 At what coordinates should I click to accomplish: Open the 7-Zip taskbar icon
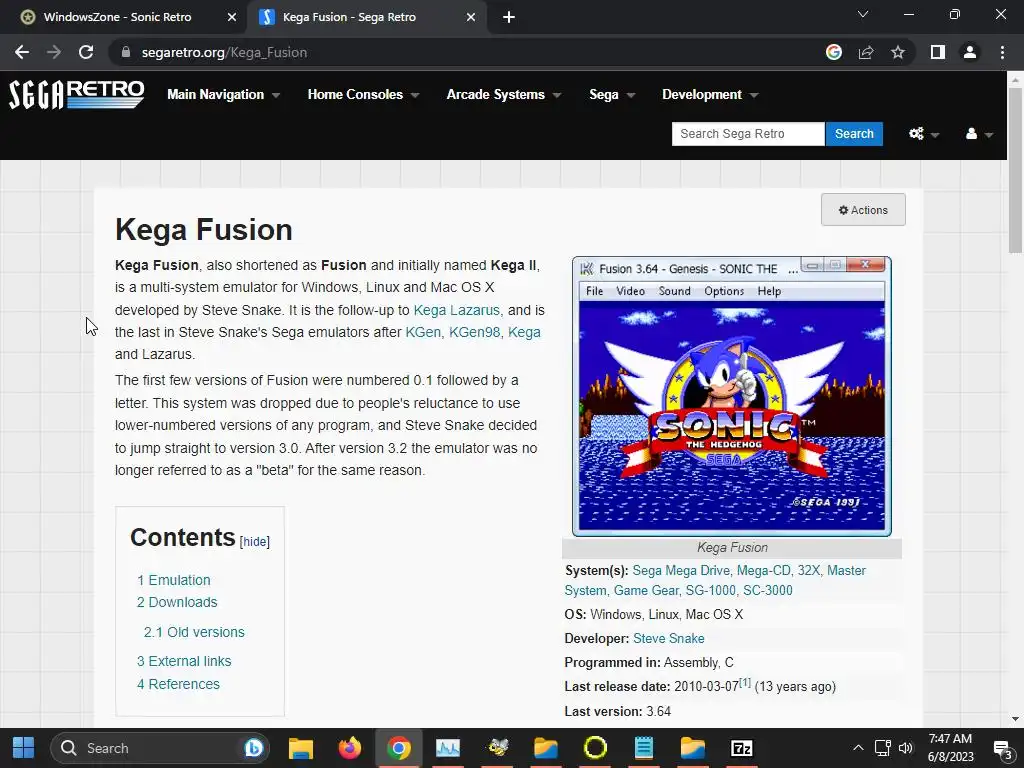click(x=741, y=748)
